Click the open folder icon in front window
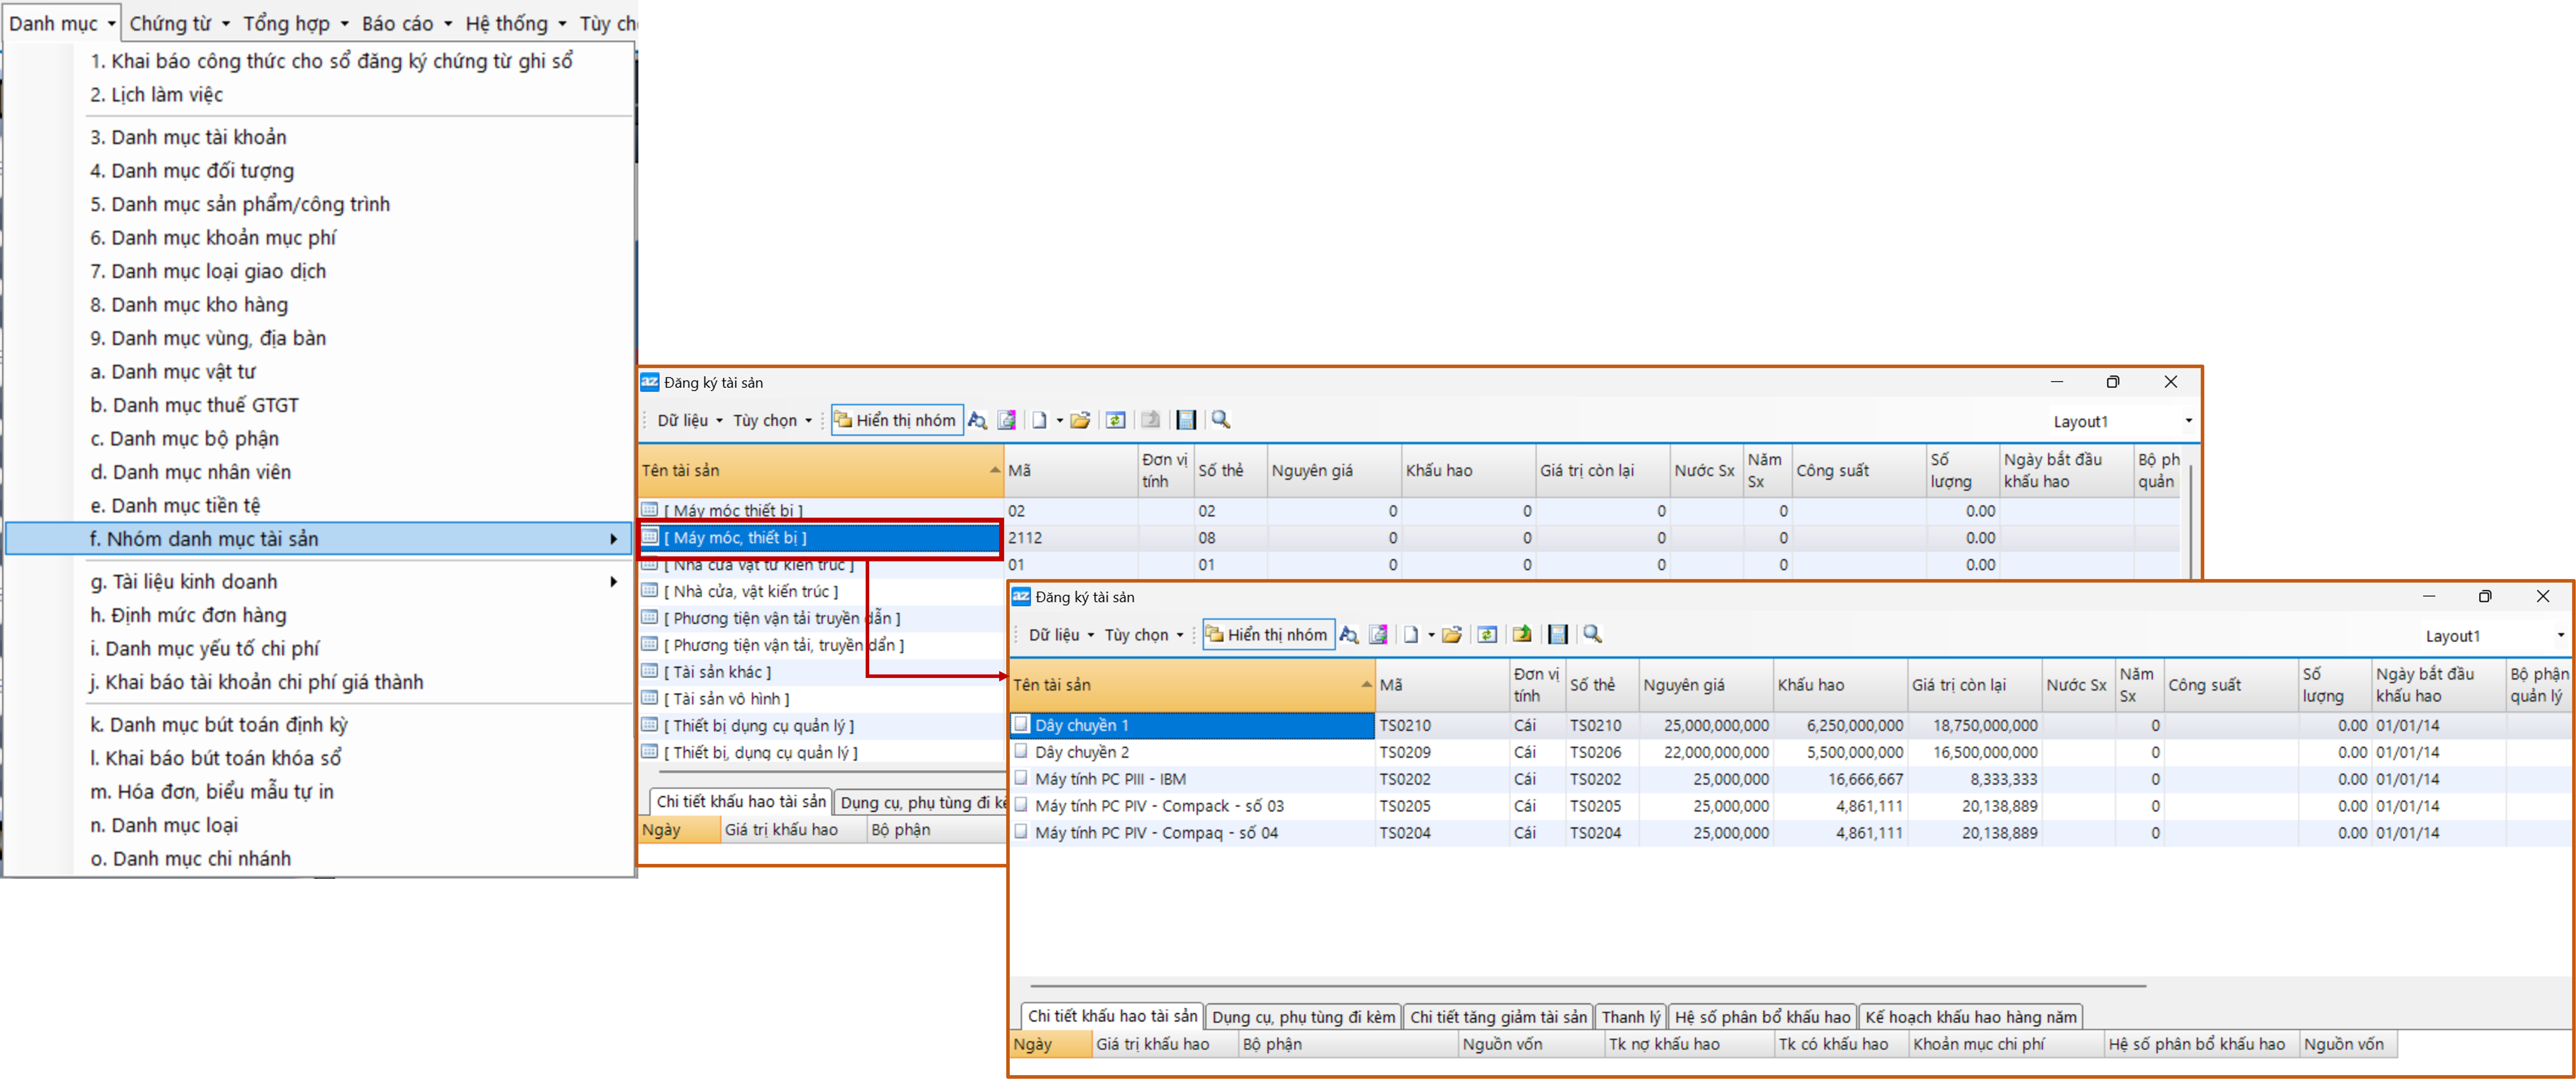Screen dimensions: 2576x1079 (1452, 634)
